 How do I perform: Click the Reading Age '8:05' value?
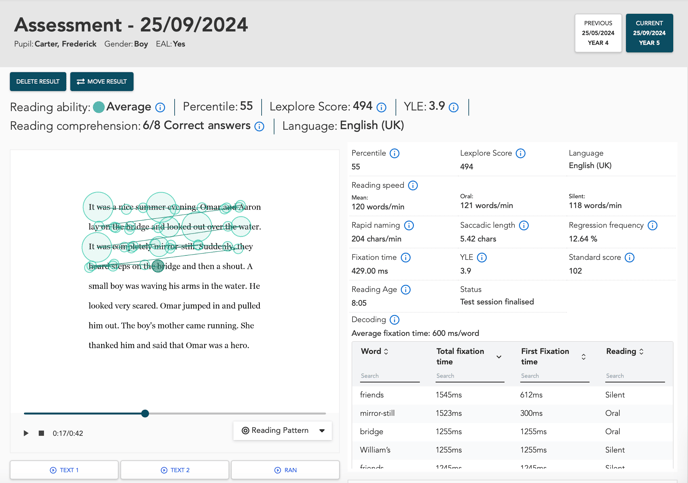[359, 303]
